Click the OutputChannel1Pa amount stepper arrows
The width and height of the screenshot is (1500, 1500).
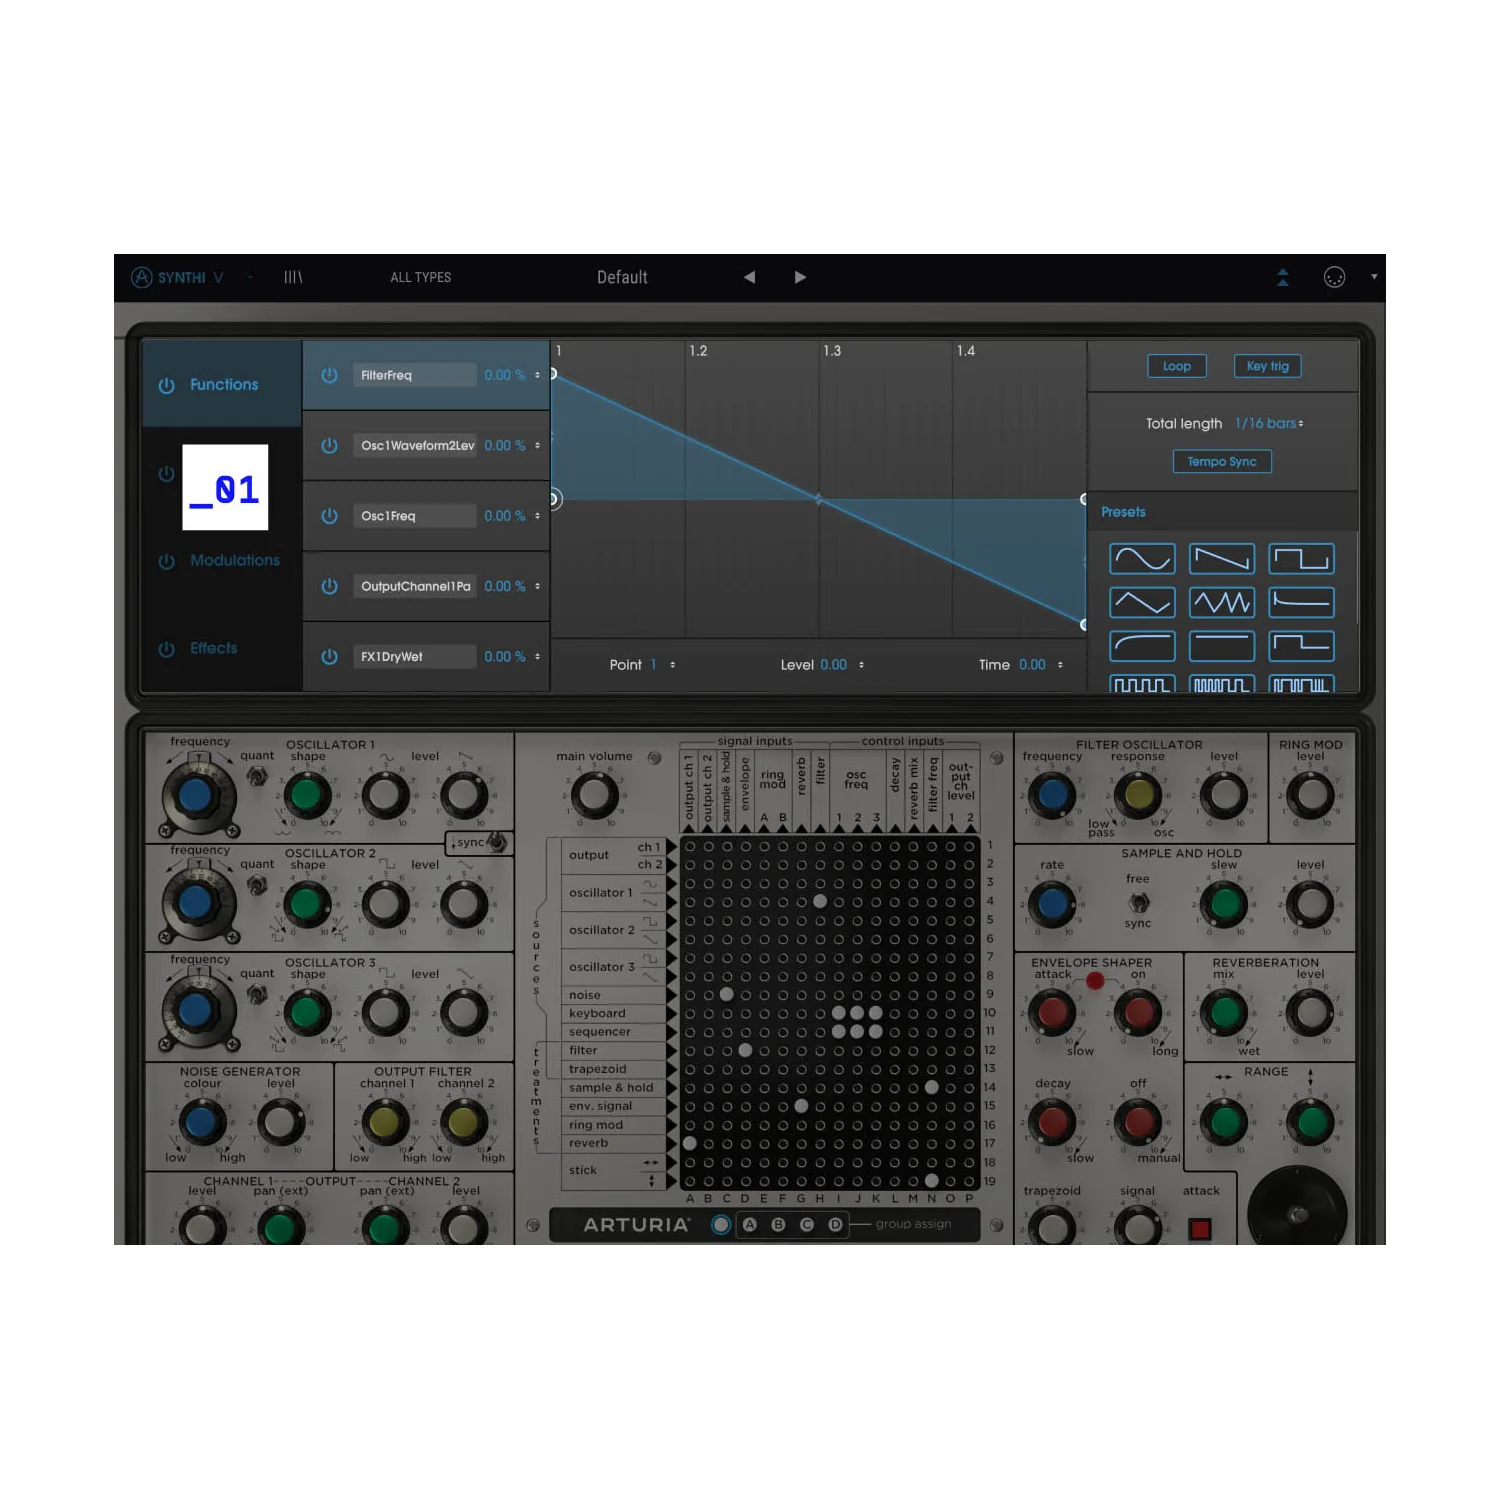[x=537, y=586]
